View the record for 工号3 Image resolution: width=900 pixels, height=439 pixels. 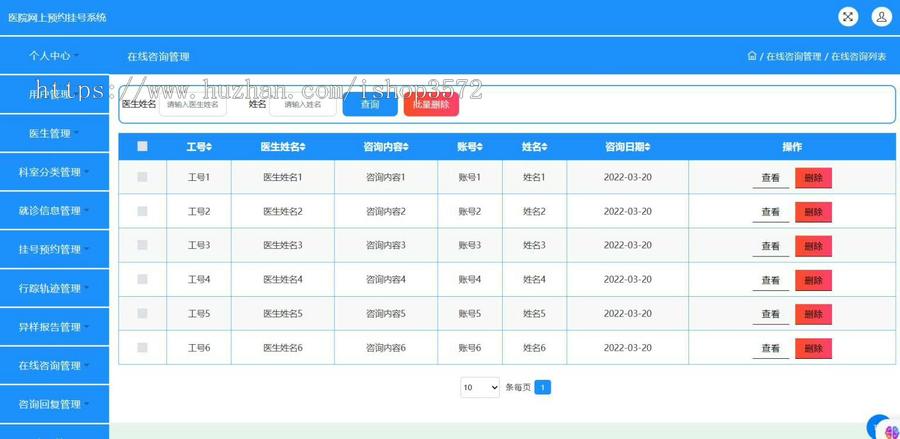[x=770, y=246]
